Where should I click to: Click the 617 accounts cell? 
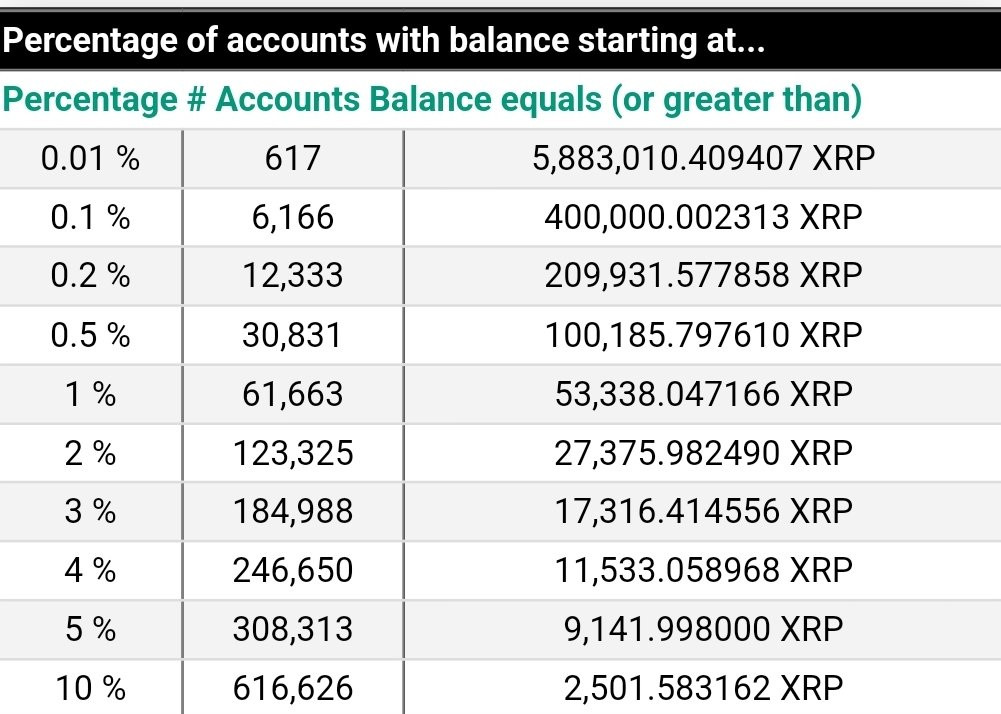293,158
